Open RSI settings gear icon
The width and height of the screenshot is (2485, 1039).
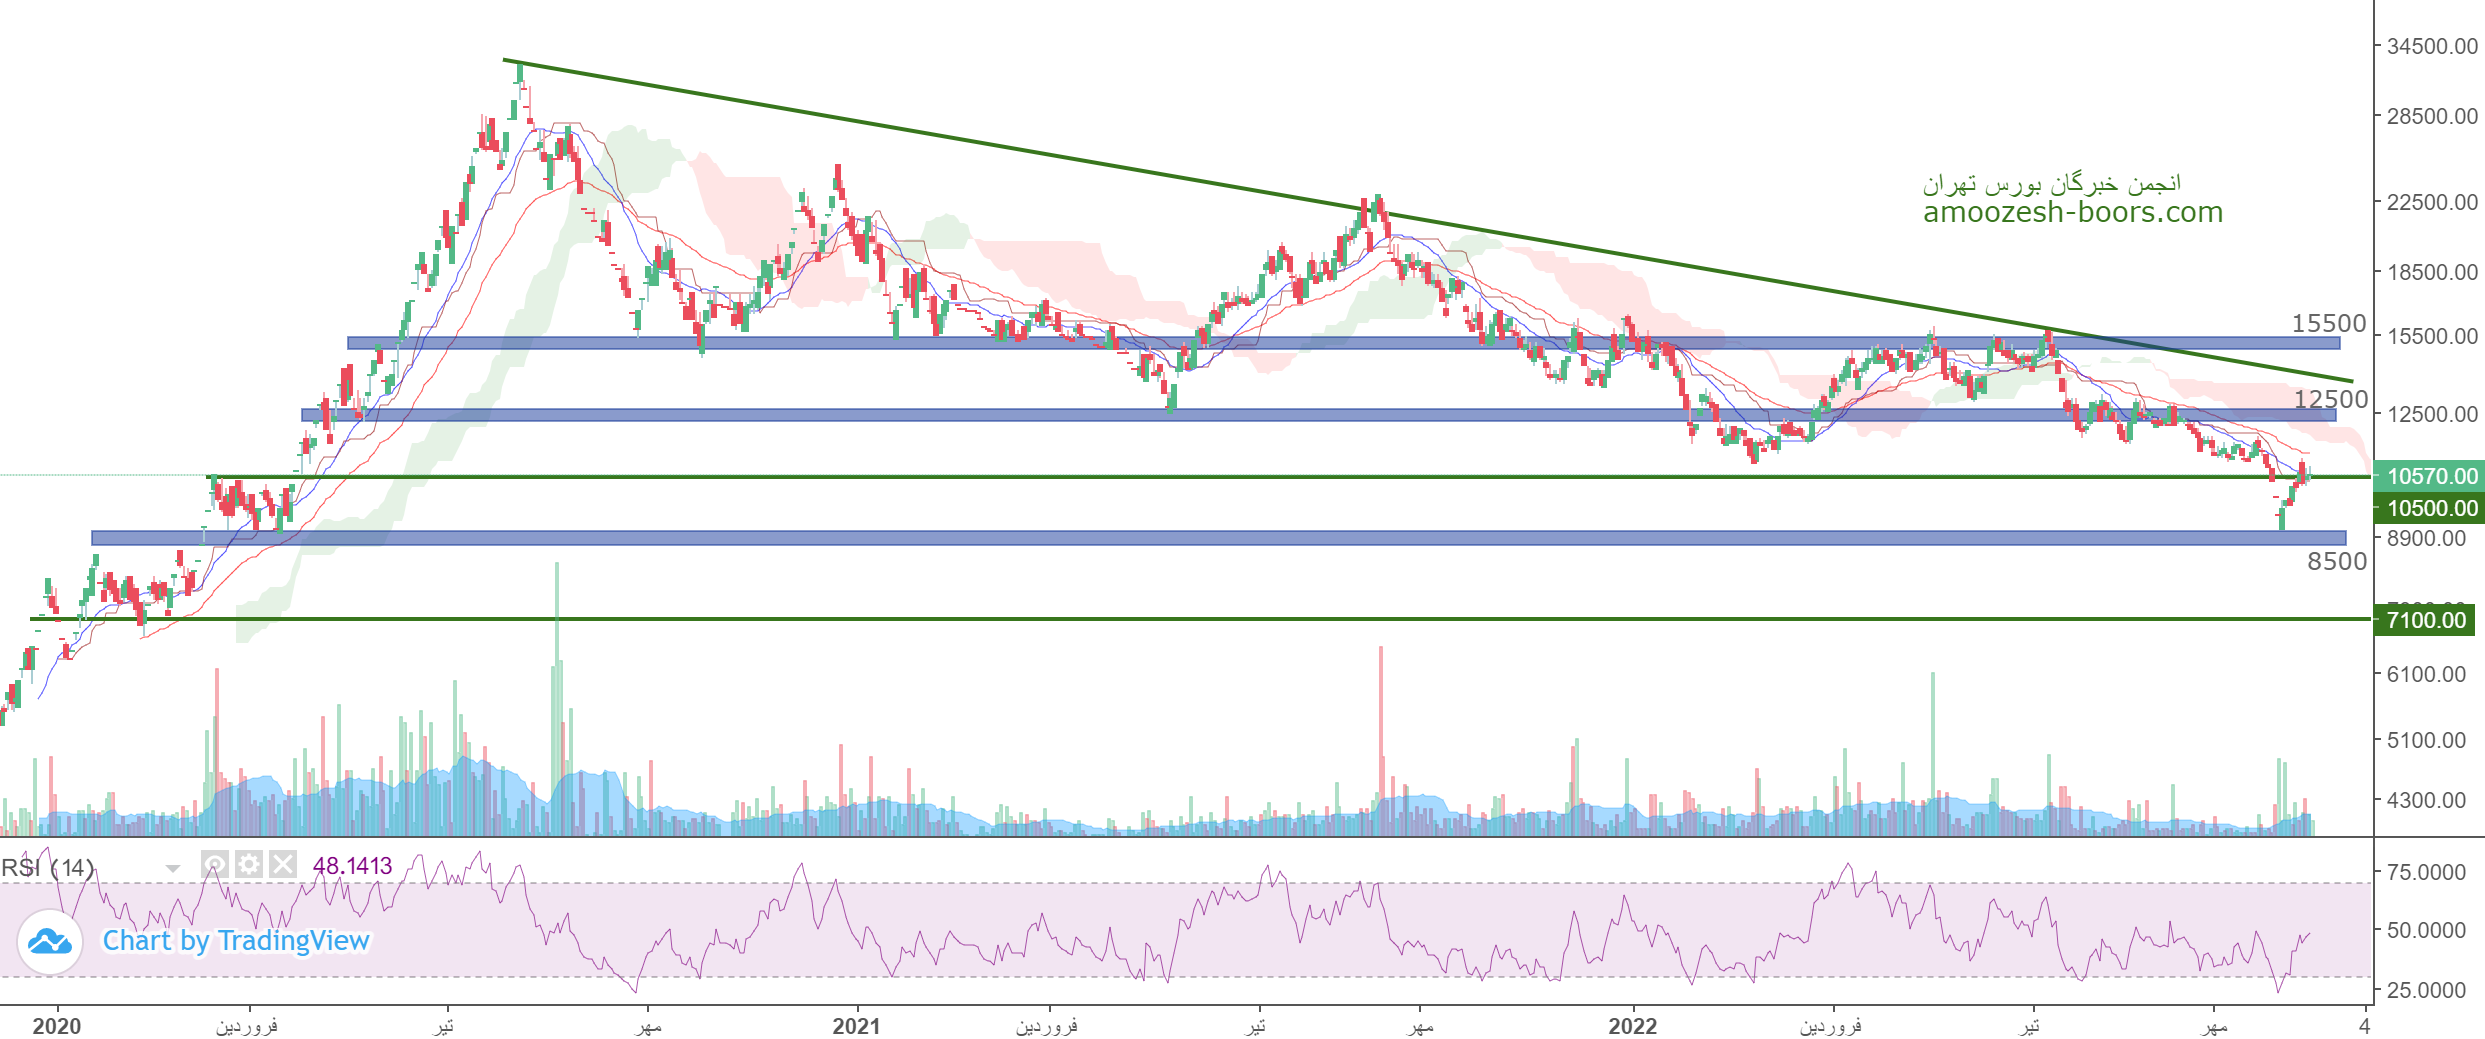coord(249,864)
